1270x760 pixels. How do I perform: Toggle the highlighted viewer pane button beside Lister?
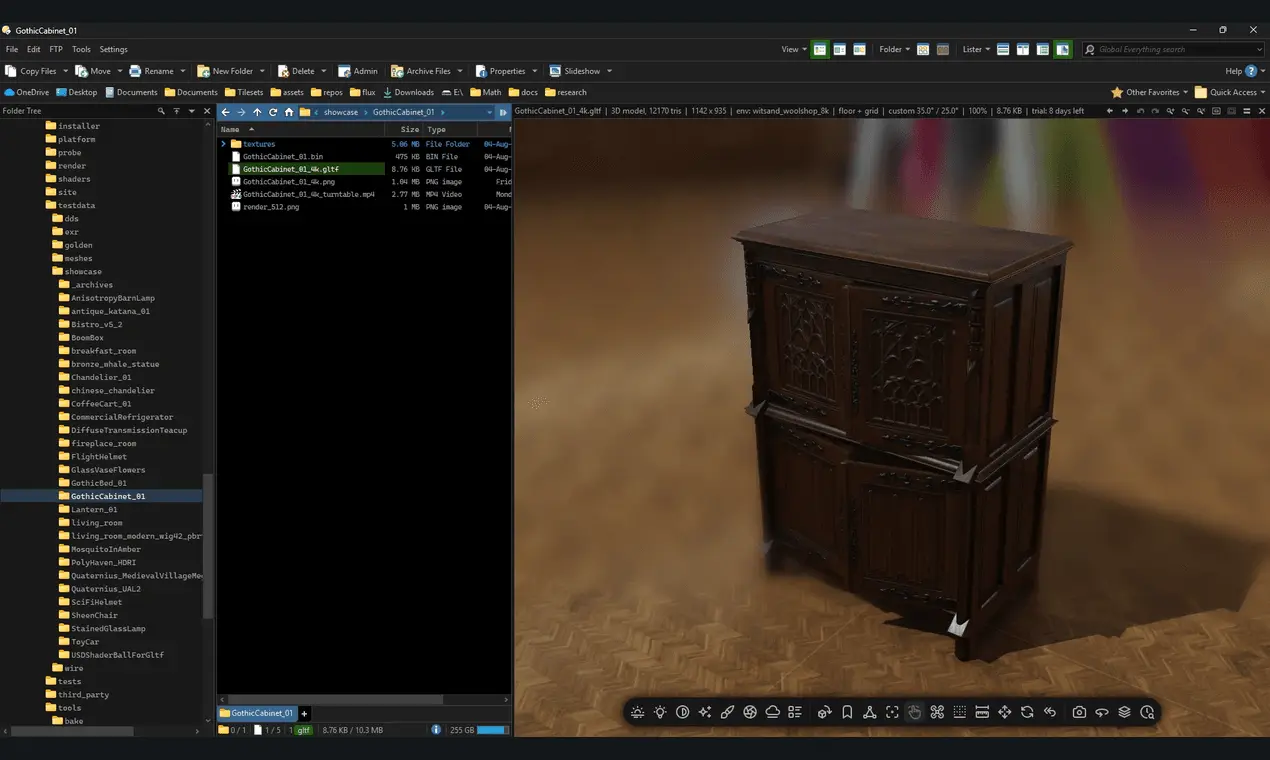[1062, 49]
